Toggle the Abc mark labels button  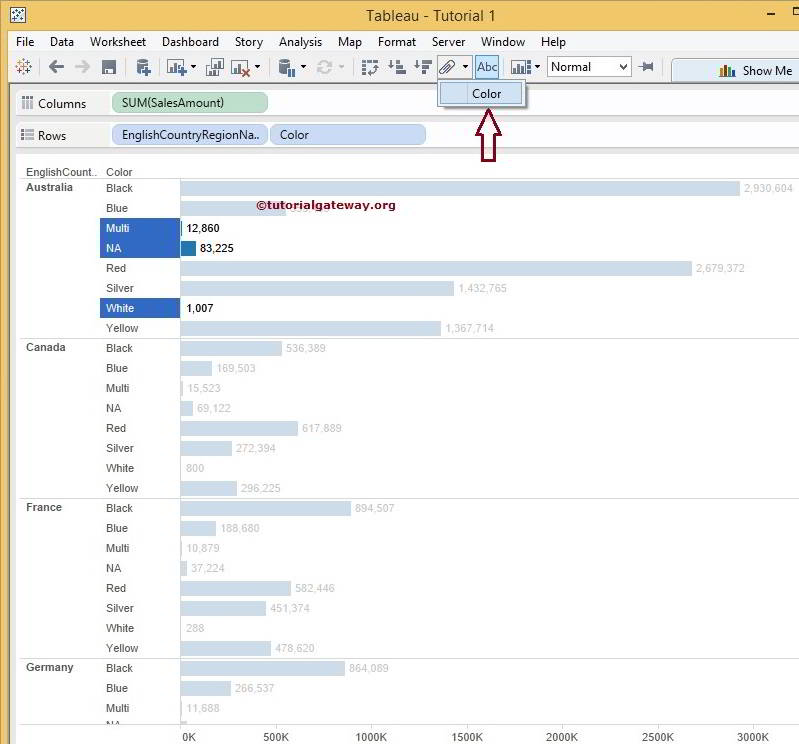pos(487,67)
